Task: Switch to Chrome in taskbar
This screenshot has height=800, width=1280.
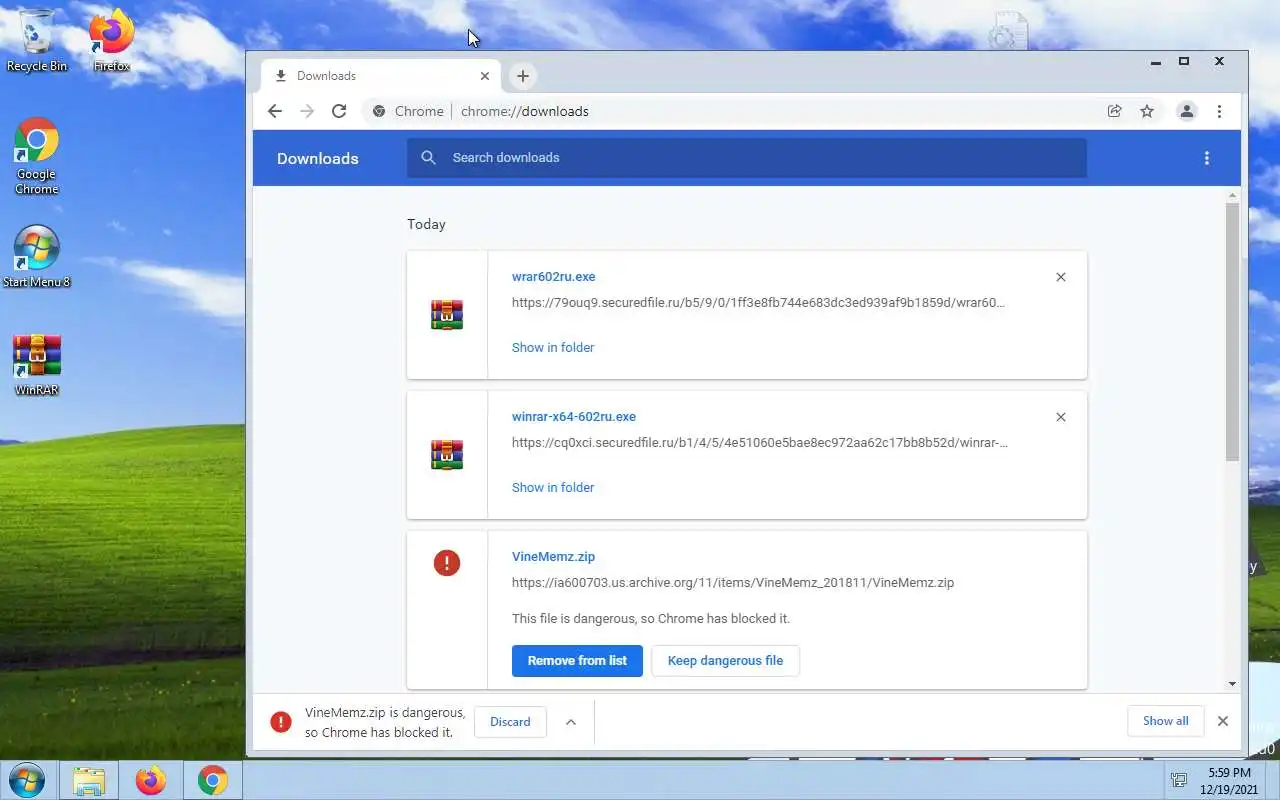Action: pos(212,780)
